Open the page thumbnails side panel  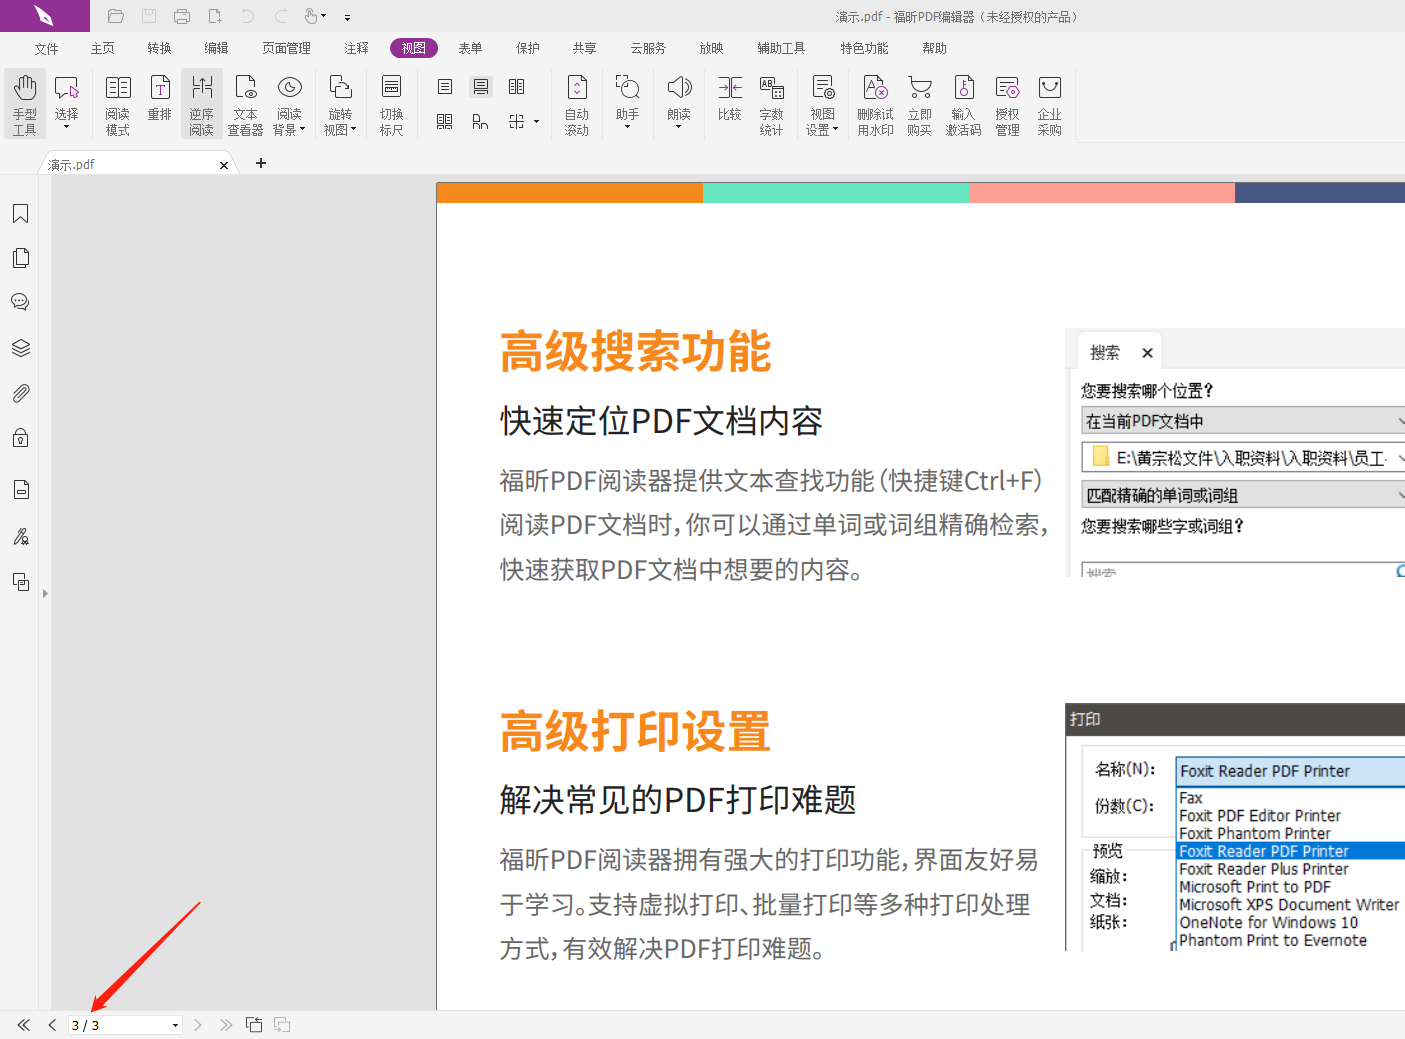point(20,258)
